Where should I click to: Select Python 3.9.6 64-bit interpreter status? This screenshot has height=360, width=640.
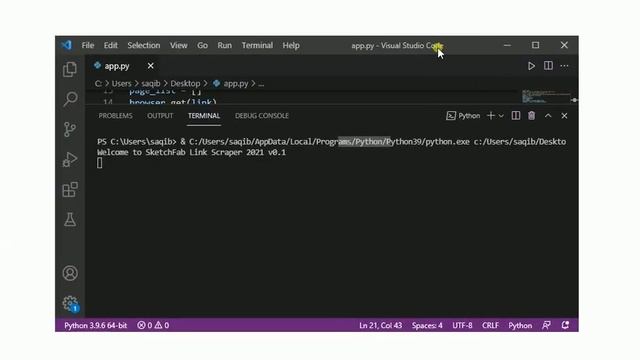[96, 325]
